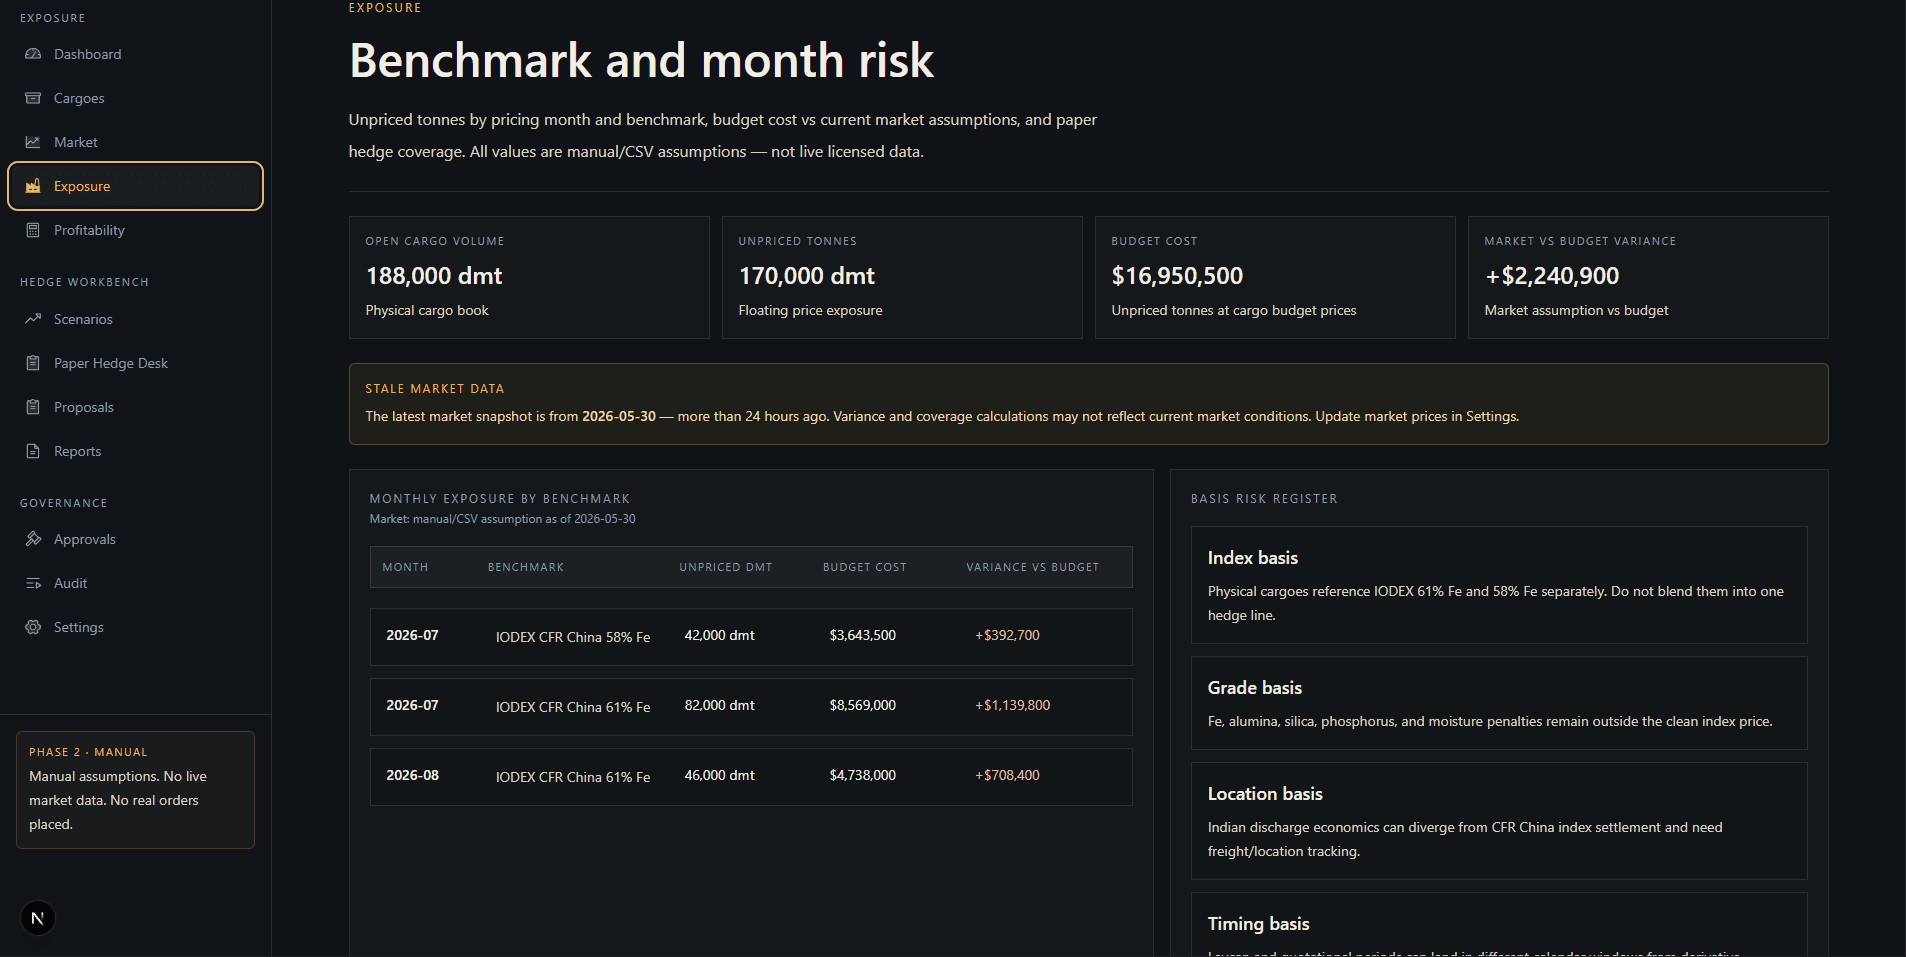Click the Index basis risk card
The image size is (1906, 957).
pyautogui.click(x=1499, y=585)
